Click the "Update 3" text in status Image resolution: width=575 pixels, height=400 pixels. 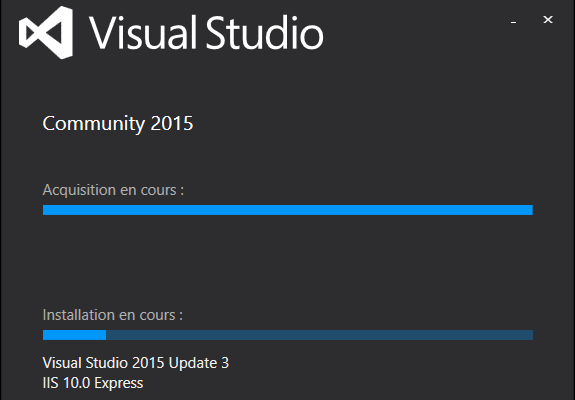199,363
